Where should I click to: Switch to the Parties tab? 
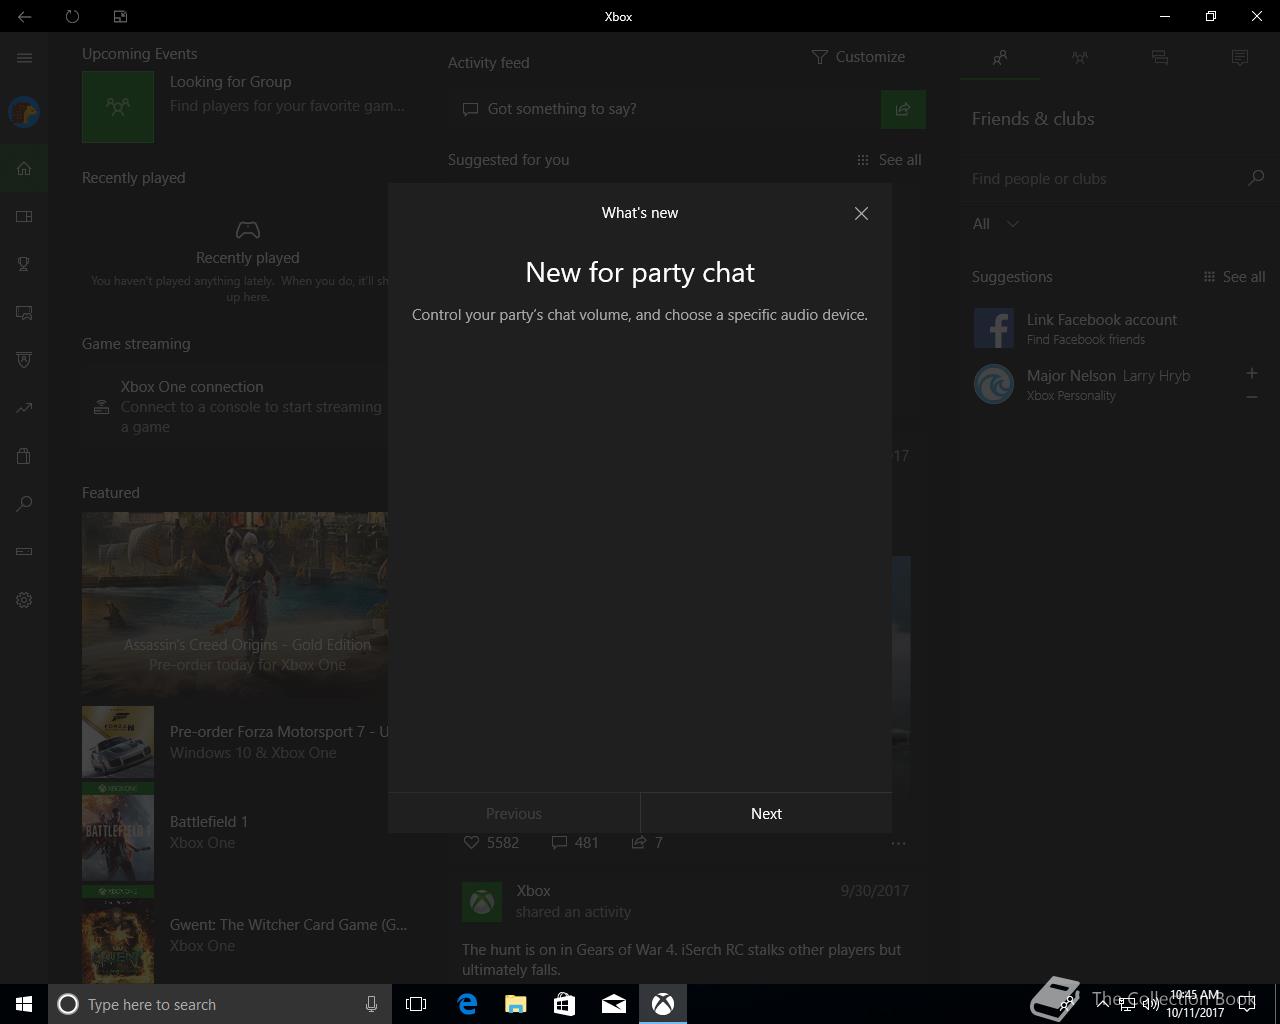click(1080, 58)
